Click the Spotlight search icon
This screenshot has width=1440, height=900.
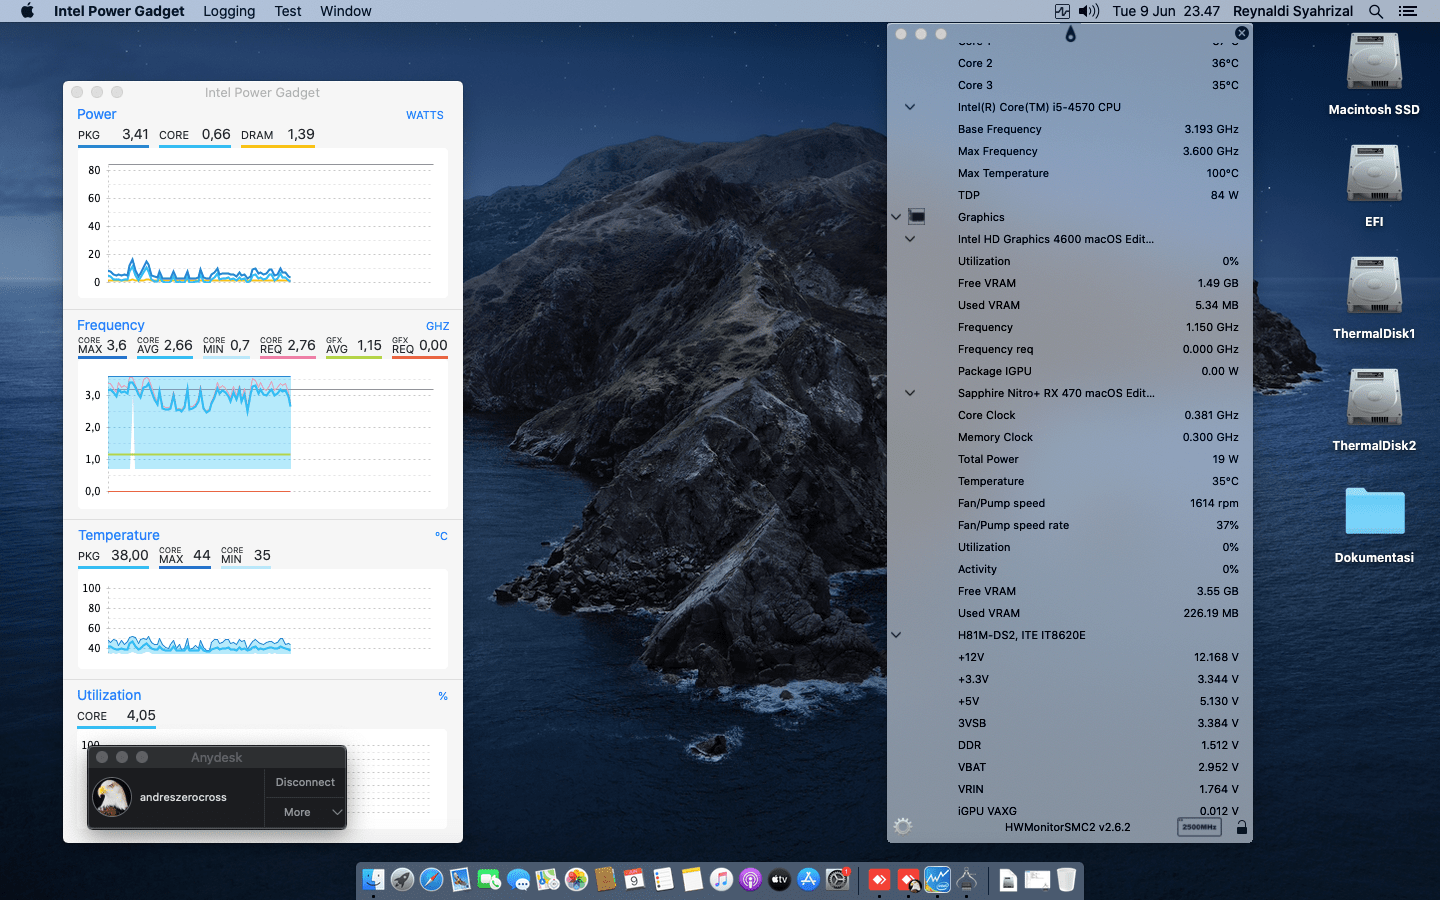point(1376,11)
